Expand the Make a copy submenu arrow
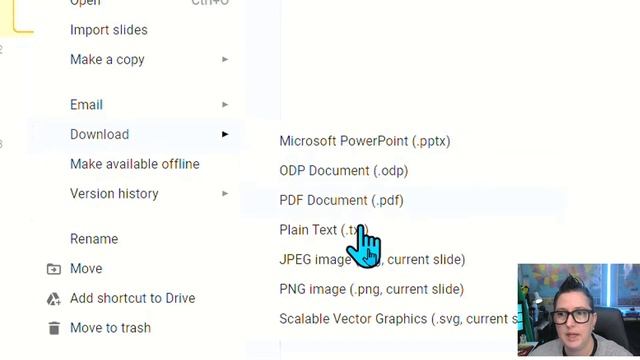Screen dimensions: 640x360 click(225, 60)
